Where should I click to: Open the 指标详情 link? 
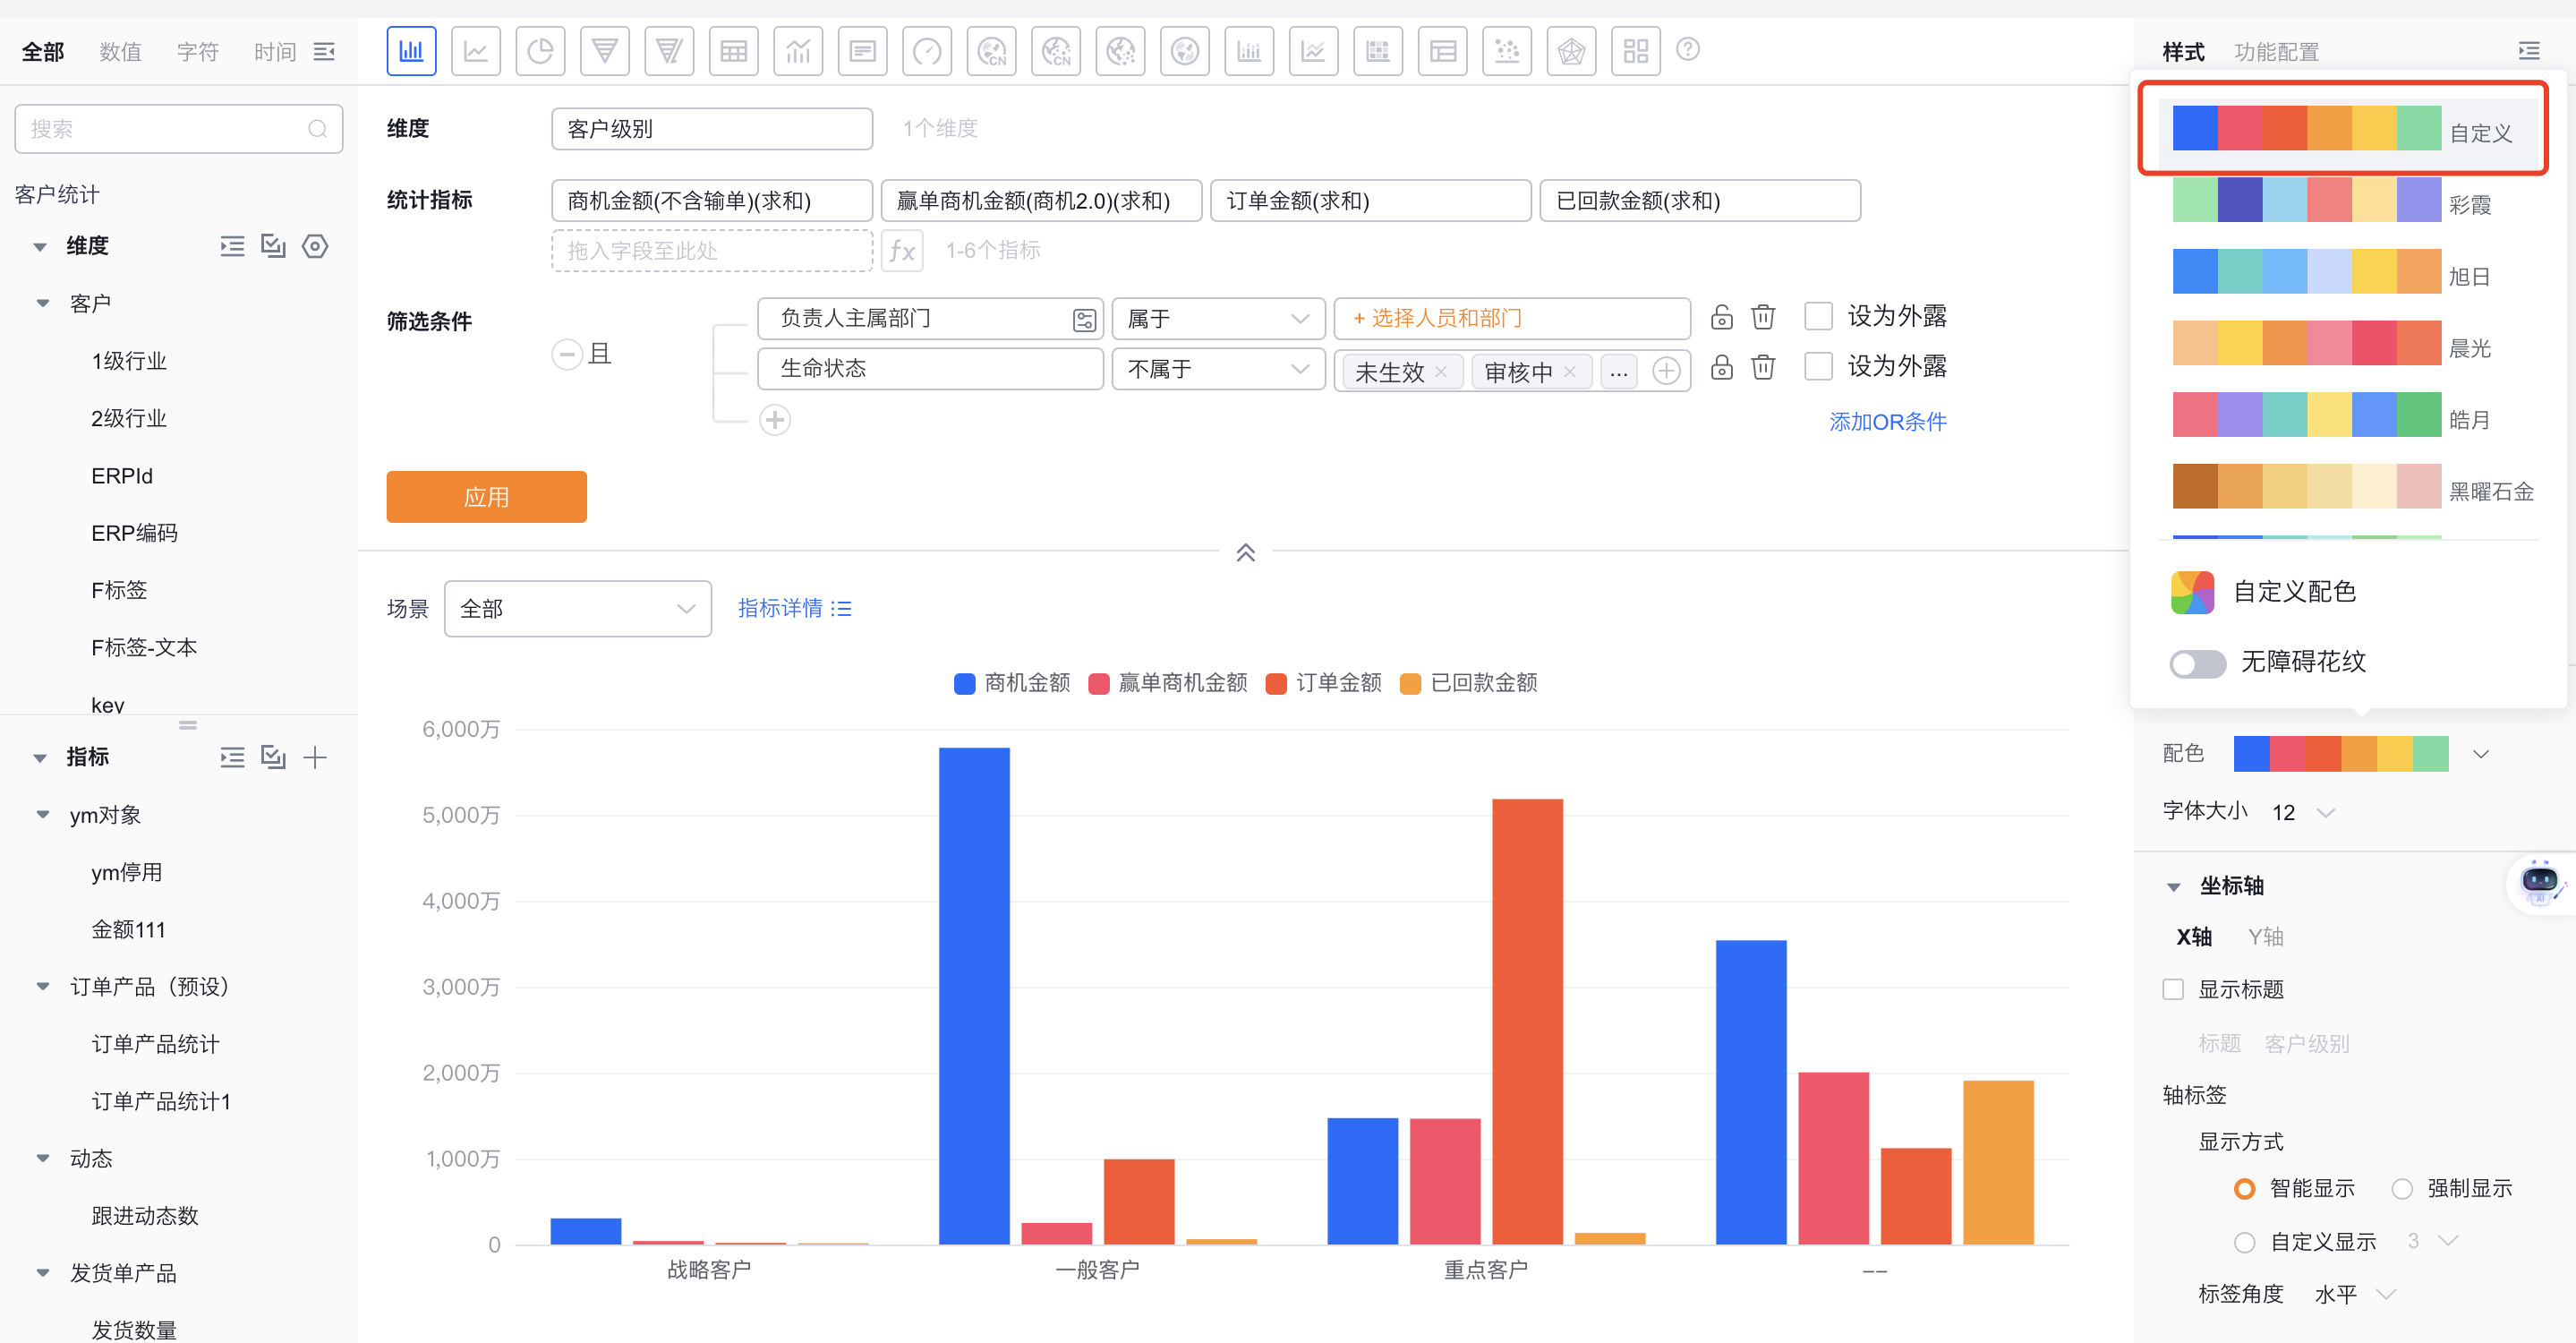tap(794, 608)
